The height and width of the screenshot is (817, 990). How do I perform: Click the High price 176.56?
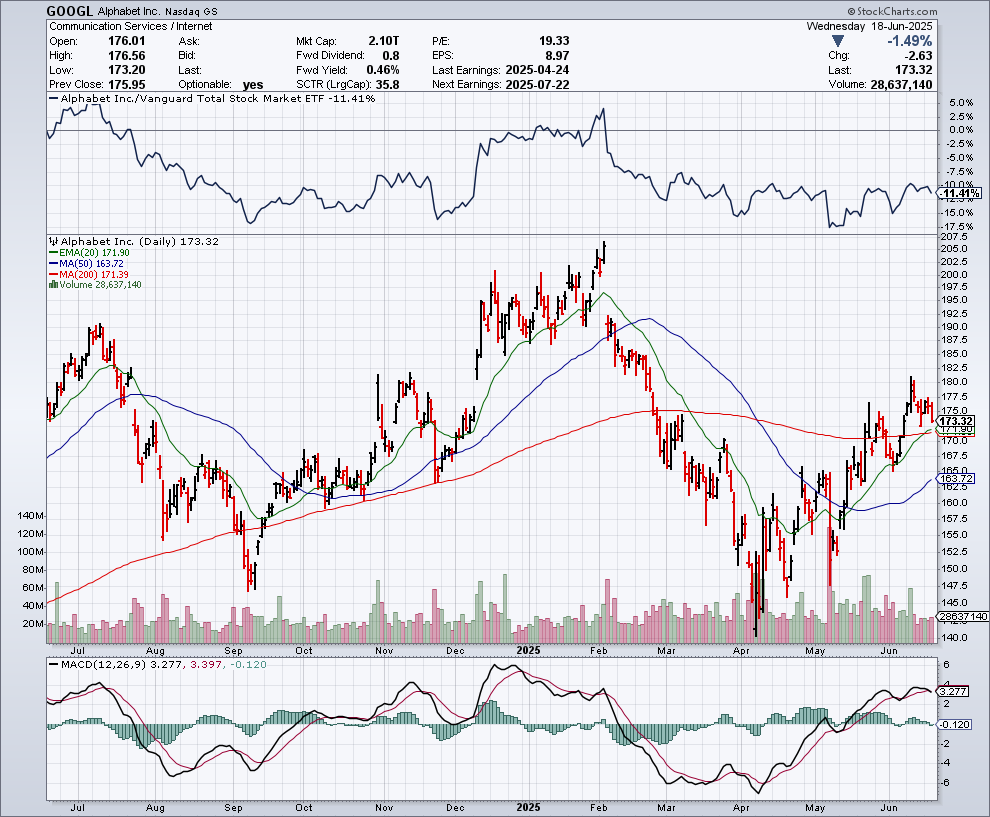click(127, 56)
